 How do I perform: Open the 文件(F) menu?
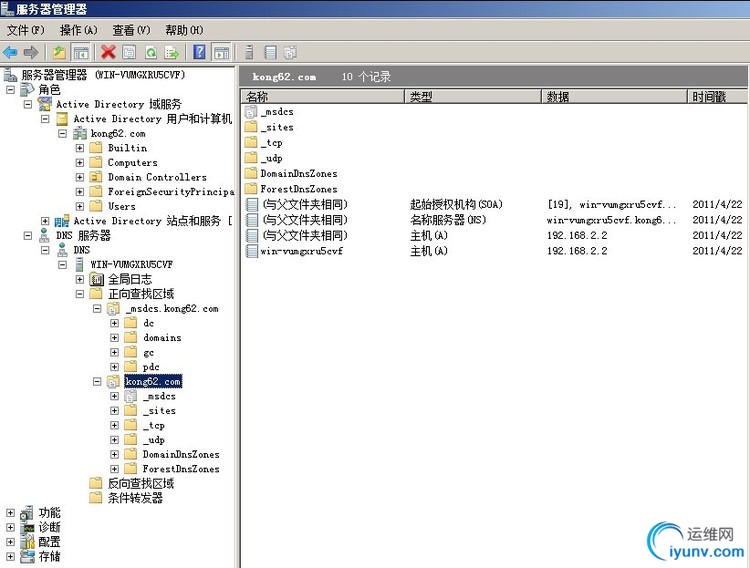[x=25, y=30]
